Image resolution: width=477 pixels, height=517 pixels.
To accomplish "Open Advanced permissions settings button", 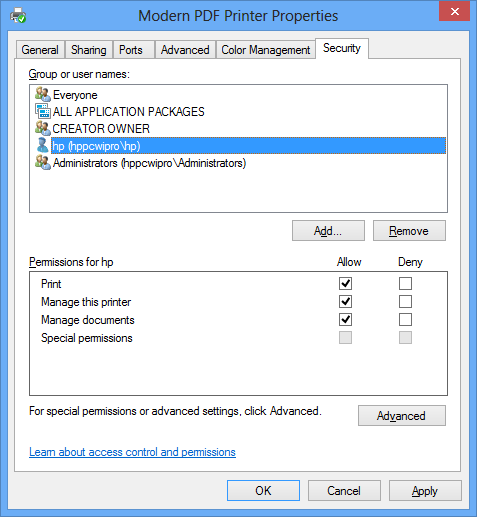I will pyautogui.click(x=402, y=416).
